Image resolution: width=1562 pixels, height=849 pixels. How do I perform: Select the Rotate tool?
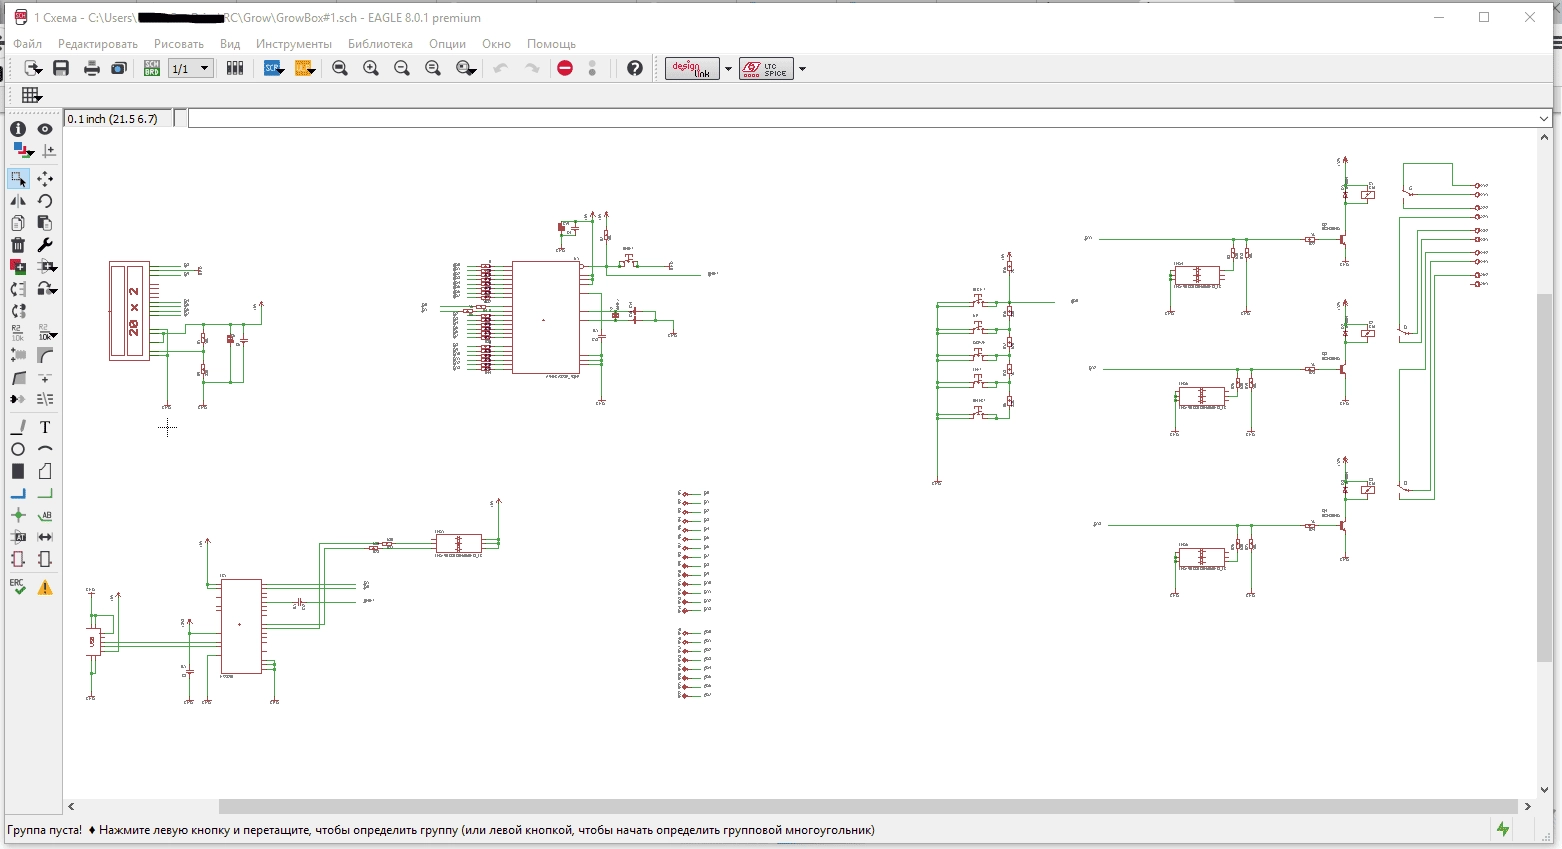pyautogui.click(x=45, y=201)
